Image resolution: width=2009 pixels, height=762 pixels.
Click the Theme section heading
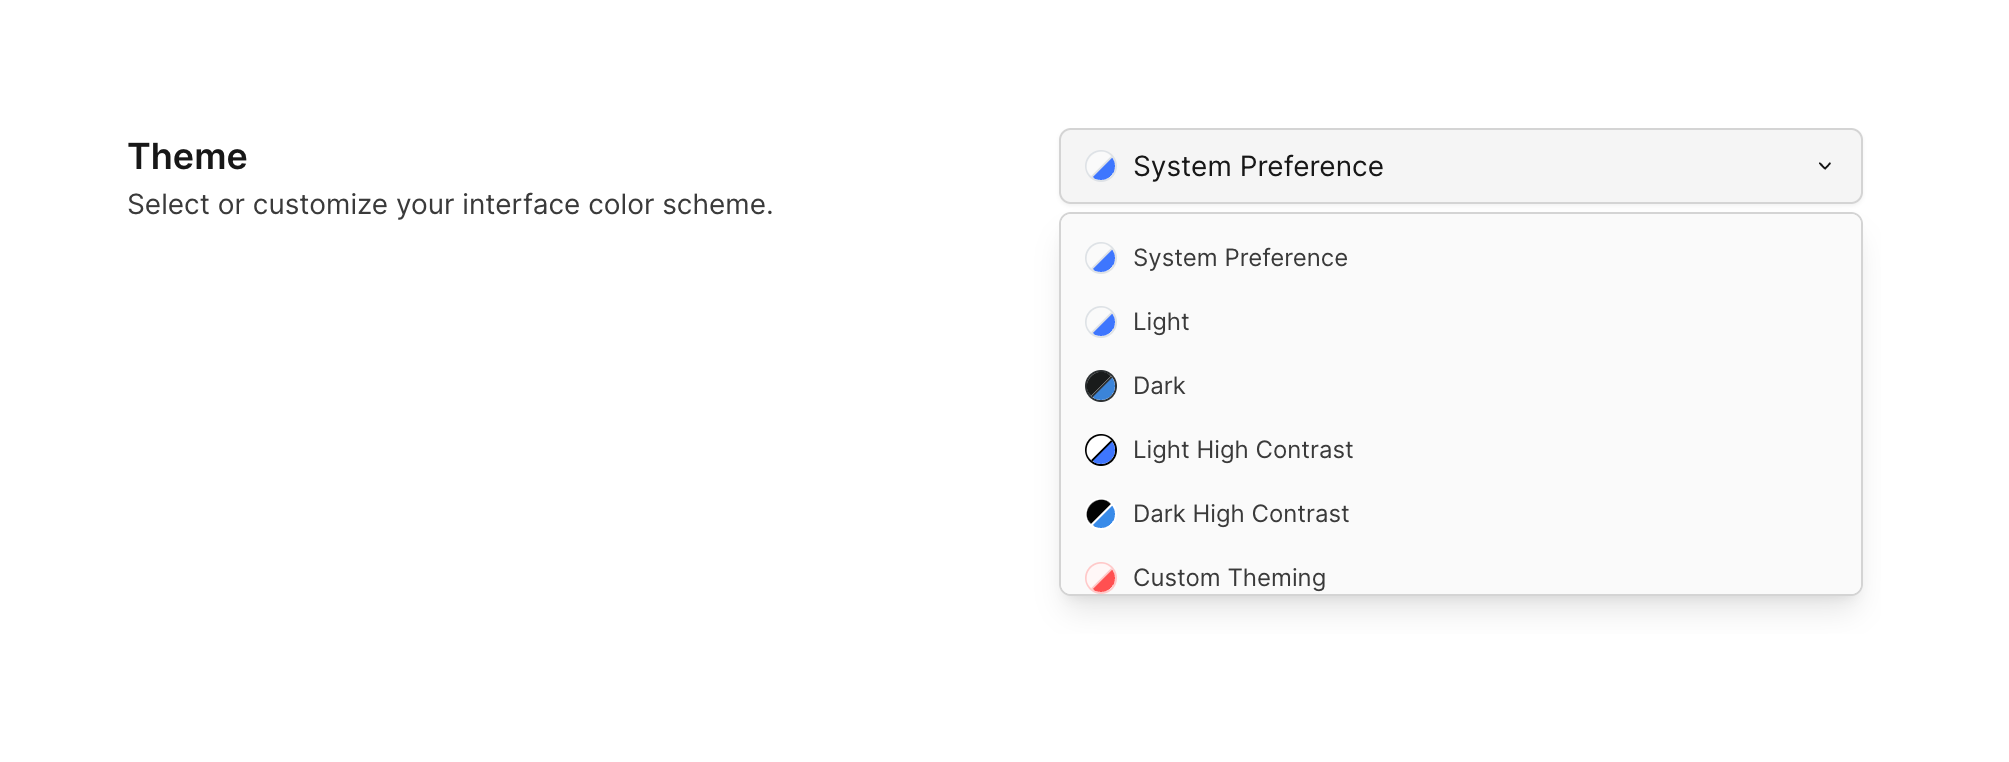coord(187,157)
